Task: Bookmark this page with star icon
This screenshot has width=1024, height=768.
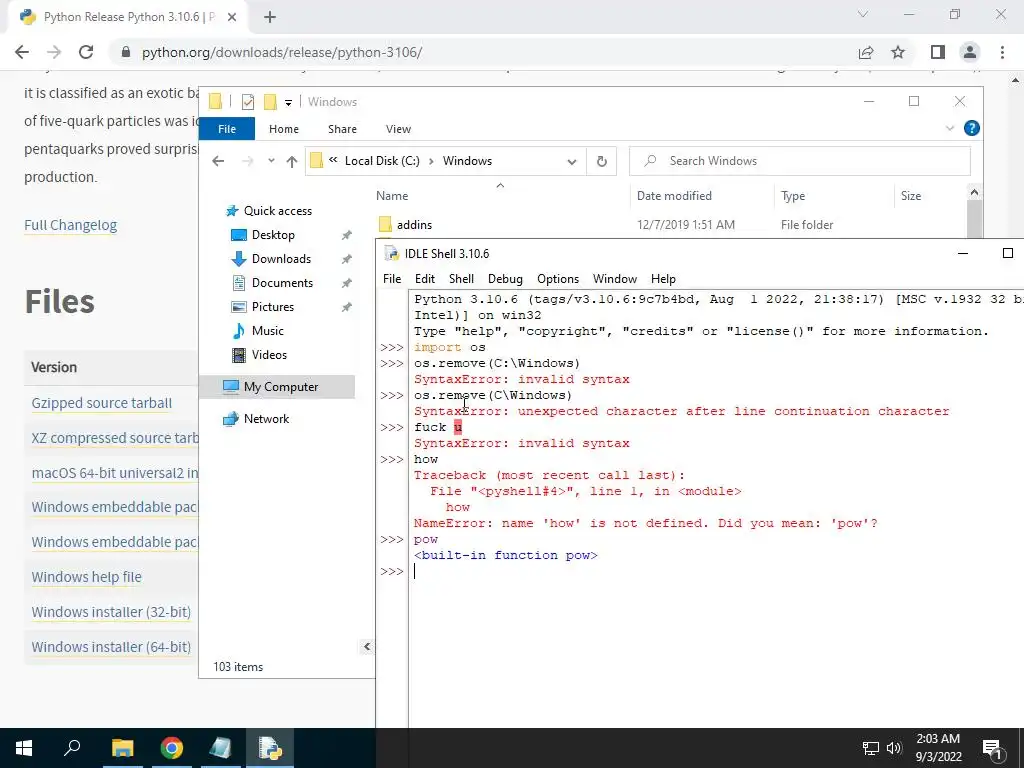Action: click(x=898, y=52)
